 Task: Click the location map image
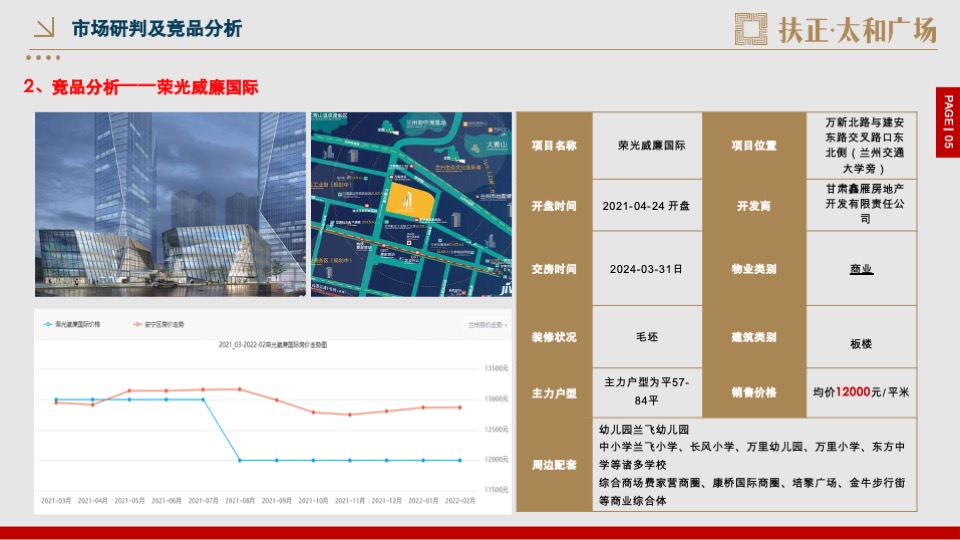point(411,204)
